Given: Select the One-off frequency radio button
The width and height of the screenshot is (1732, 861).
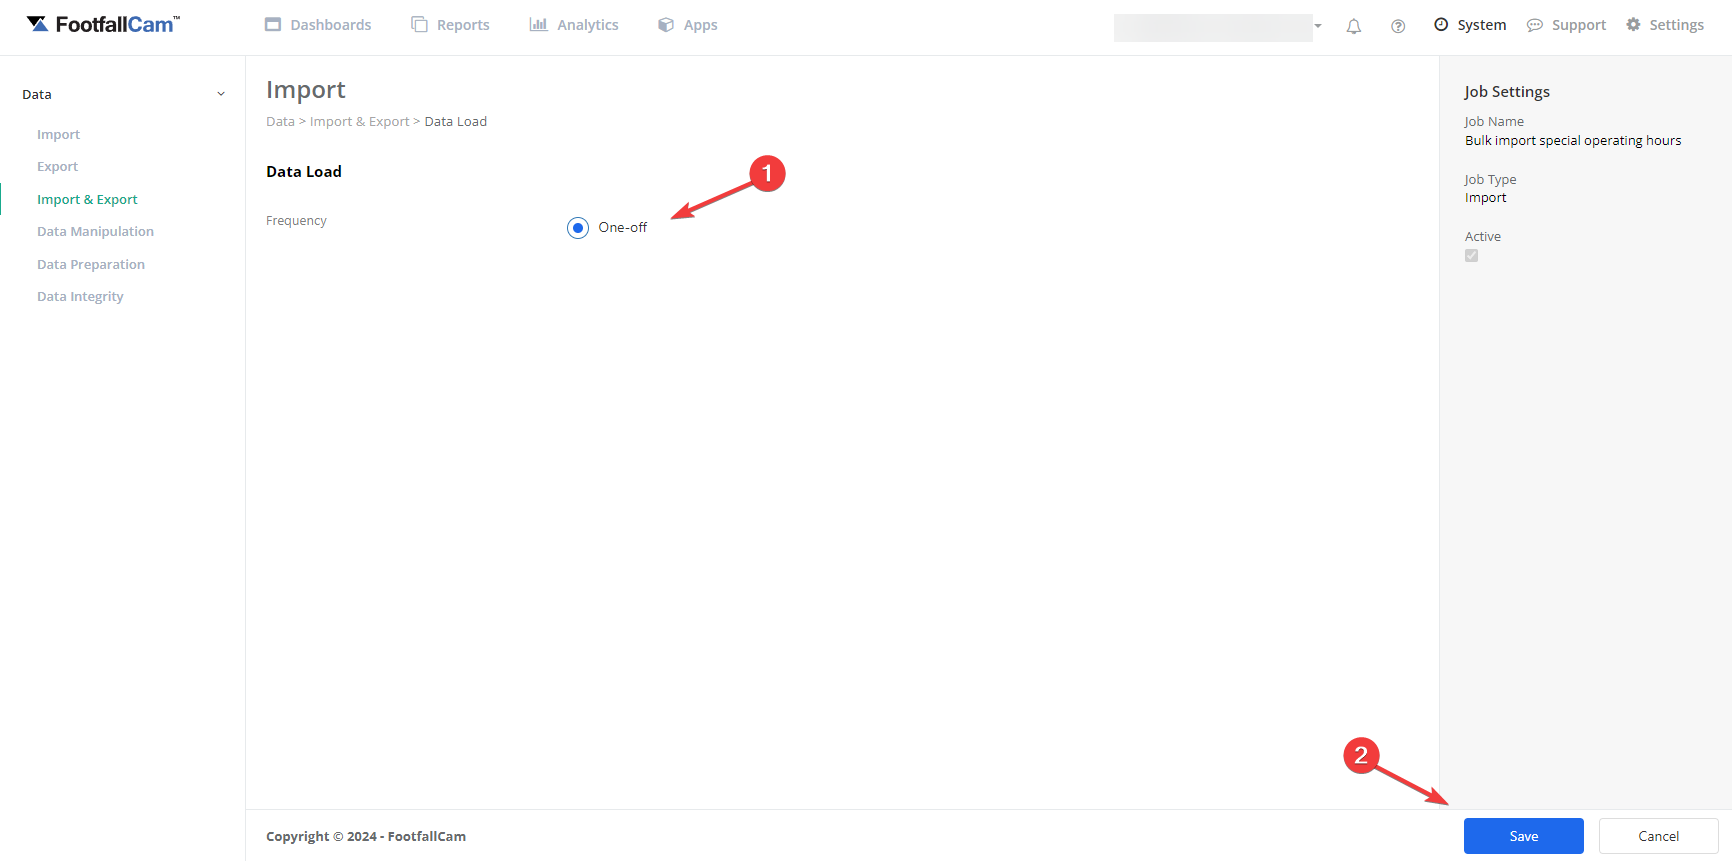Looking at the screenshot, I should tap(578, 228).
